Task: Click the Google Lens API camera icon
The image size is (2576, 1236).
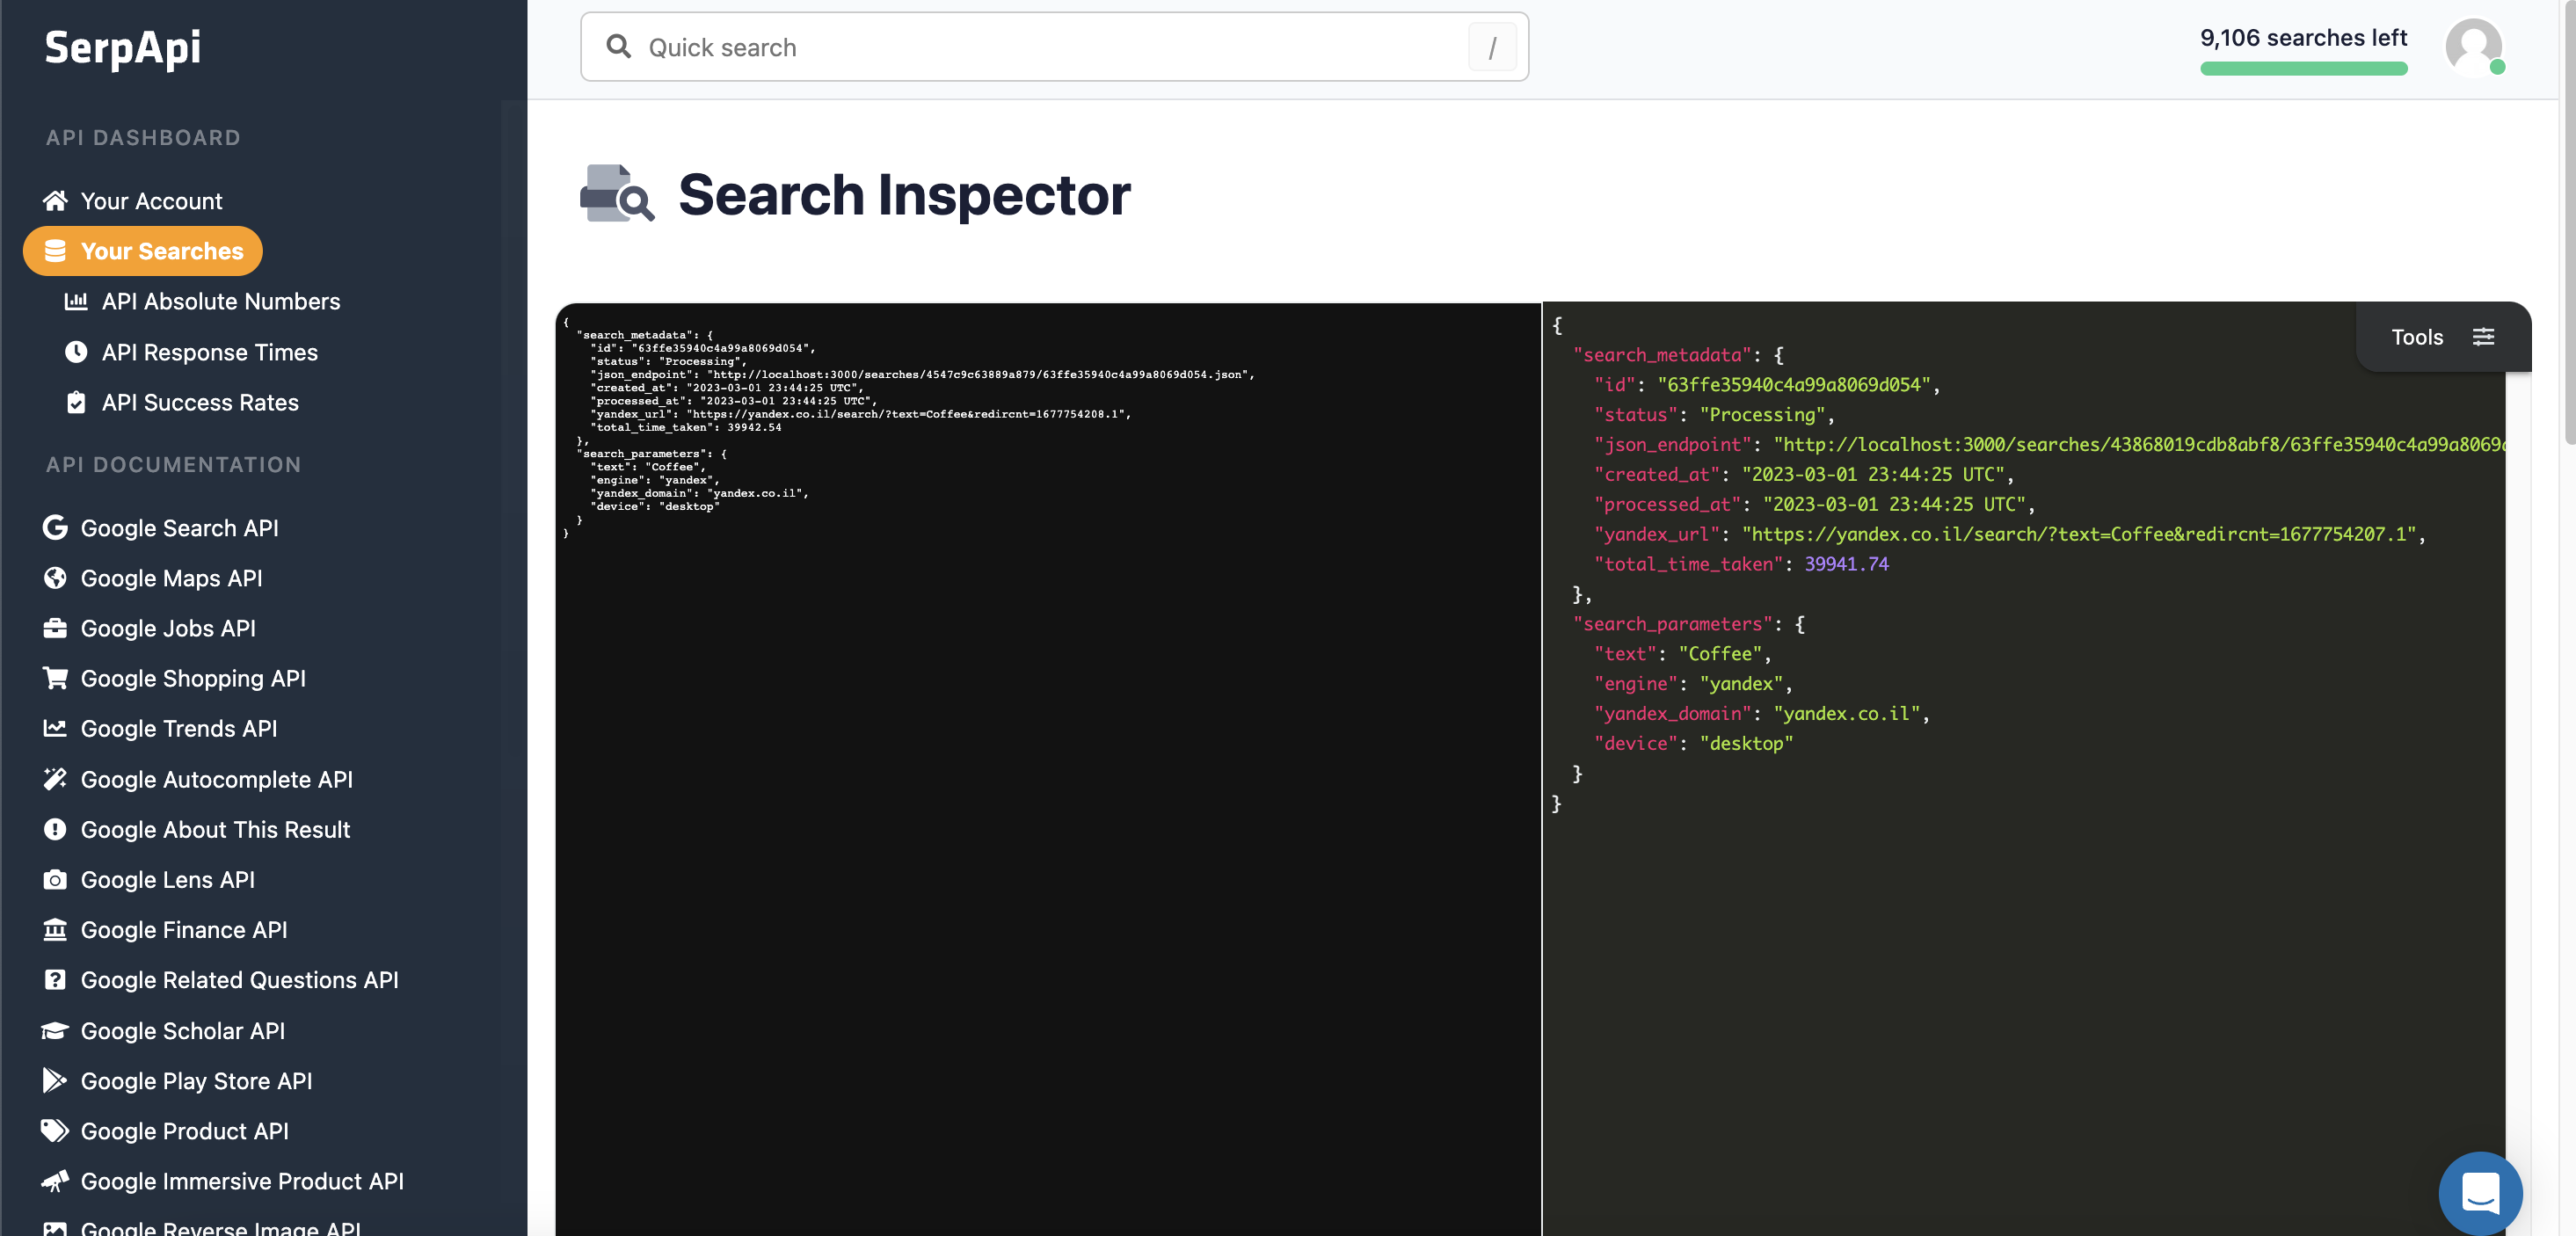Action: point(55,880)
